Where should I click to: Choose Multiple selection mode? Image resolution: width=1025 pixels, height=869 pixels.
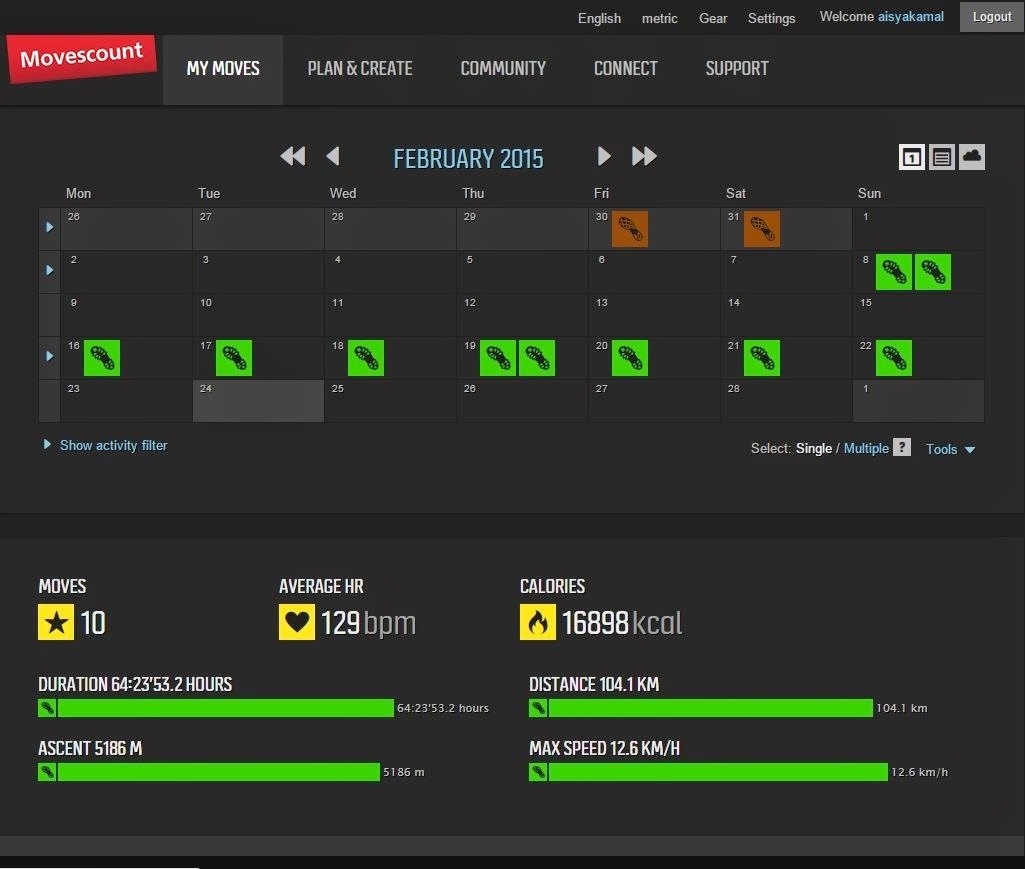(866, 449)
